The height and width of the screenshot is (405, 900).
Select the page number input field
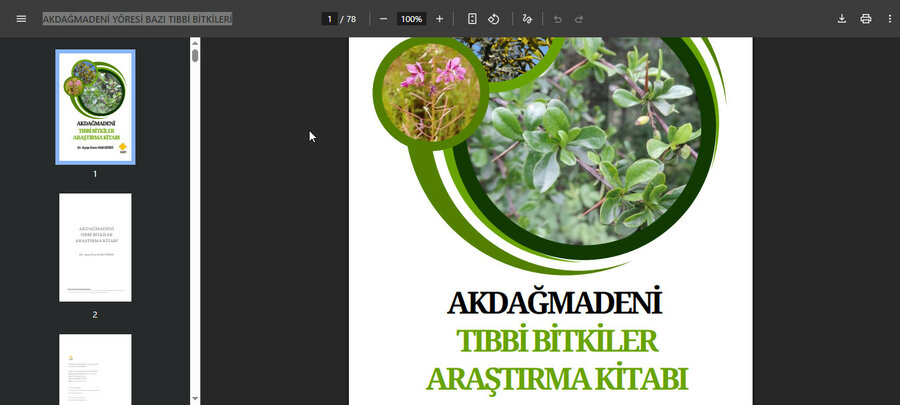pyautogui.click(x=329, y=19)
